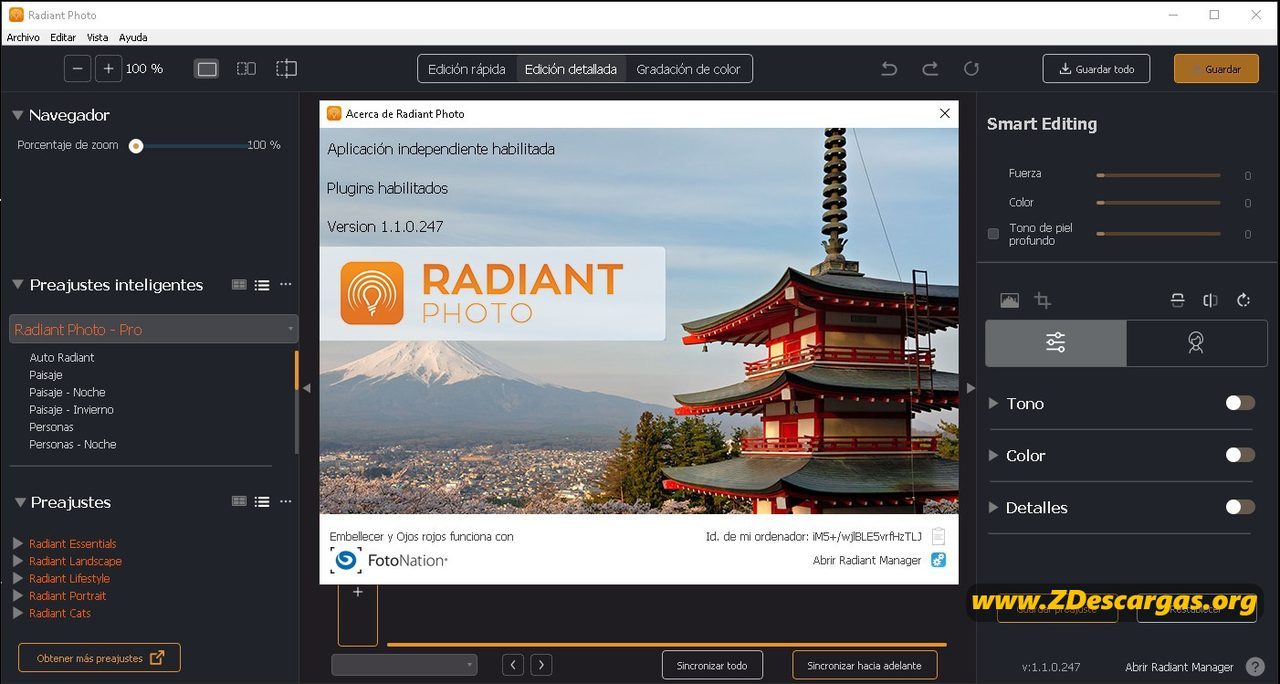Select the crop tool icon
The width and height of the screenshot is (1280, 684).
point(1043,300)
